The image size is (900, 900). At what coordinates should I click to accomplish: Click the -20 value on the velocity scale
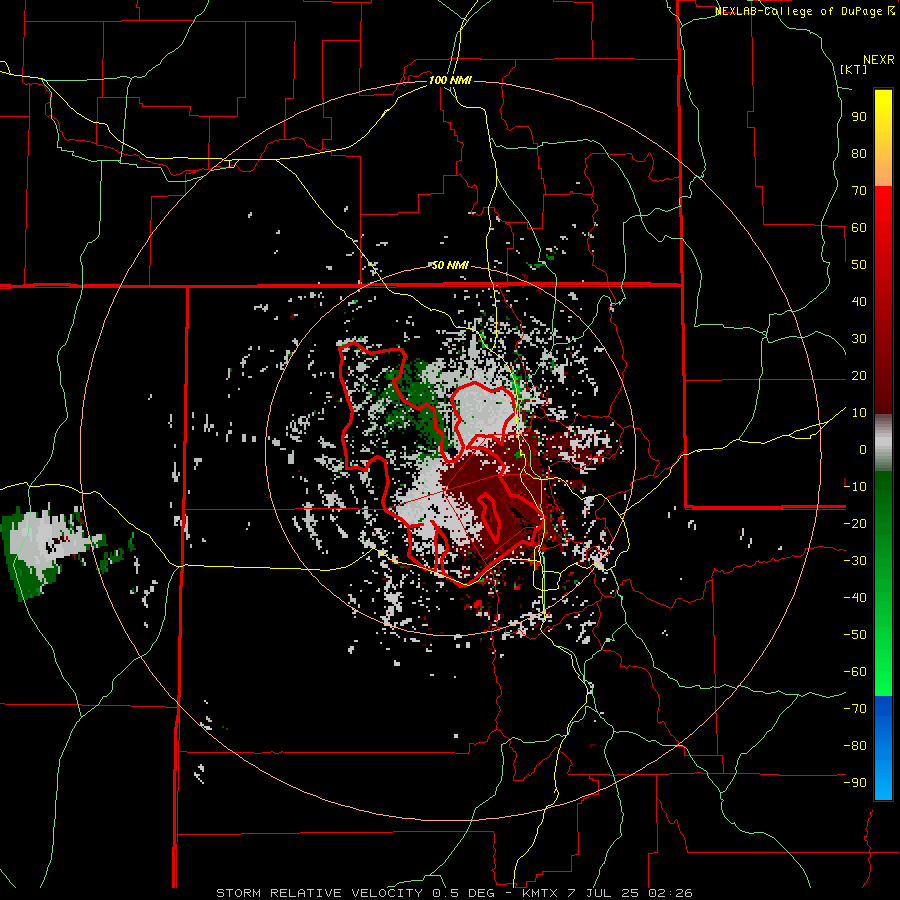855,524
